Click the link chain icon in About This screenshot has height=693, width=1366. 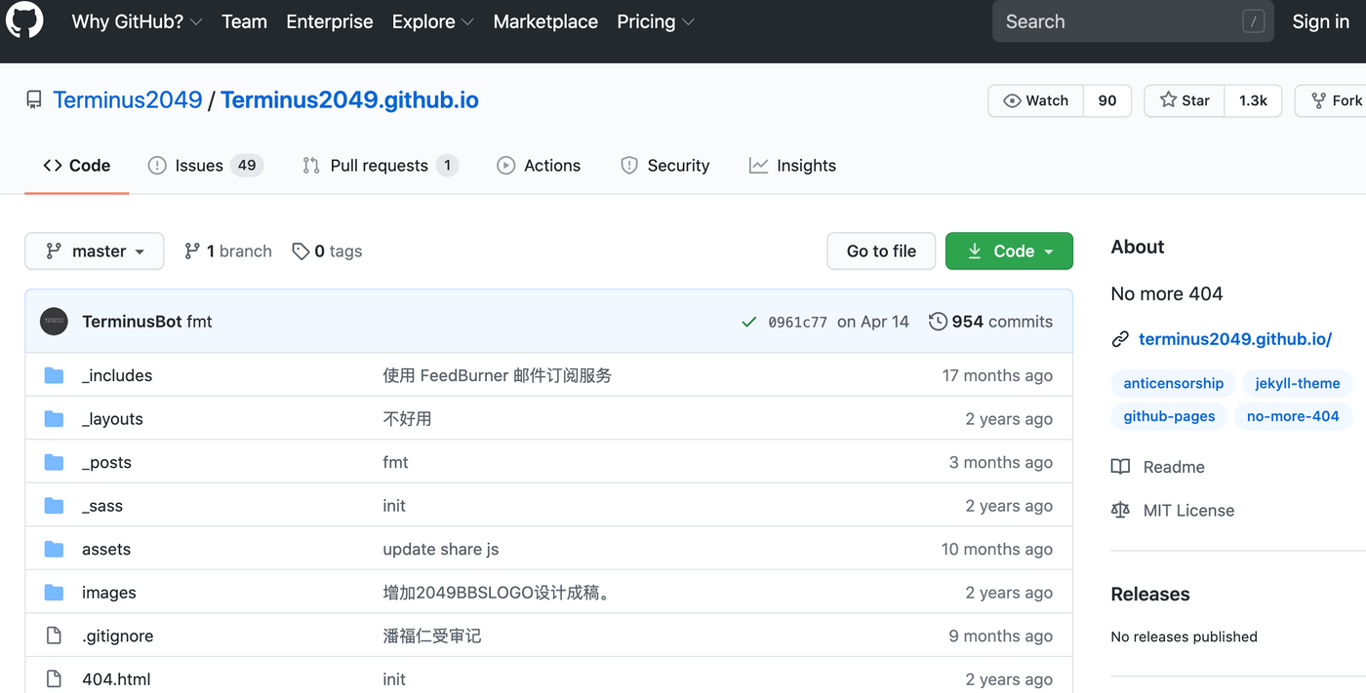[1120, 339]
